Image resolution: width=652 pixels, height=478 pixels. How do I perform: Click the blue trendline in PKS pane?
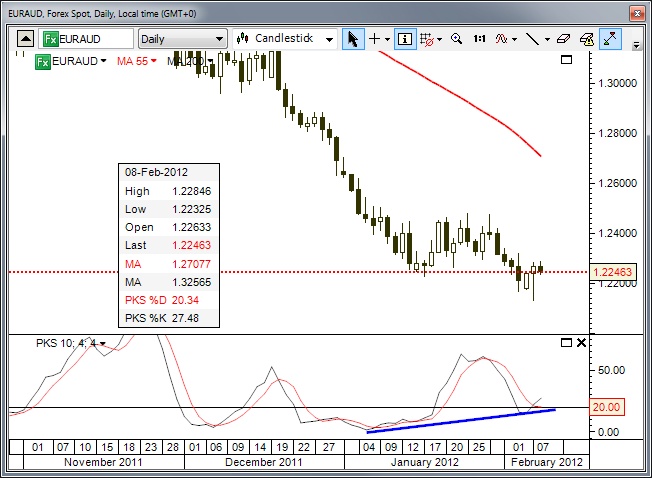(461, 421)
